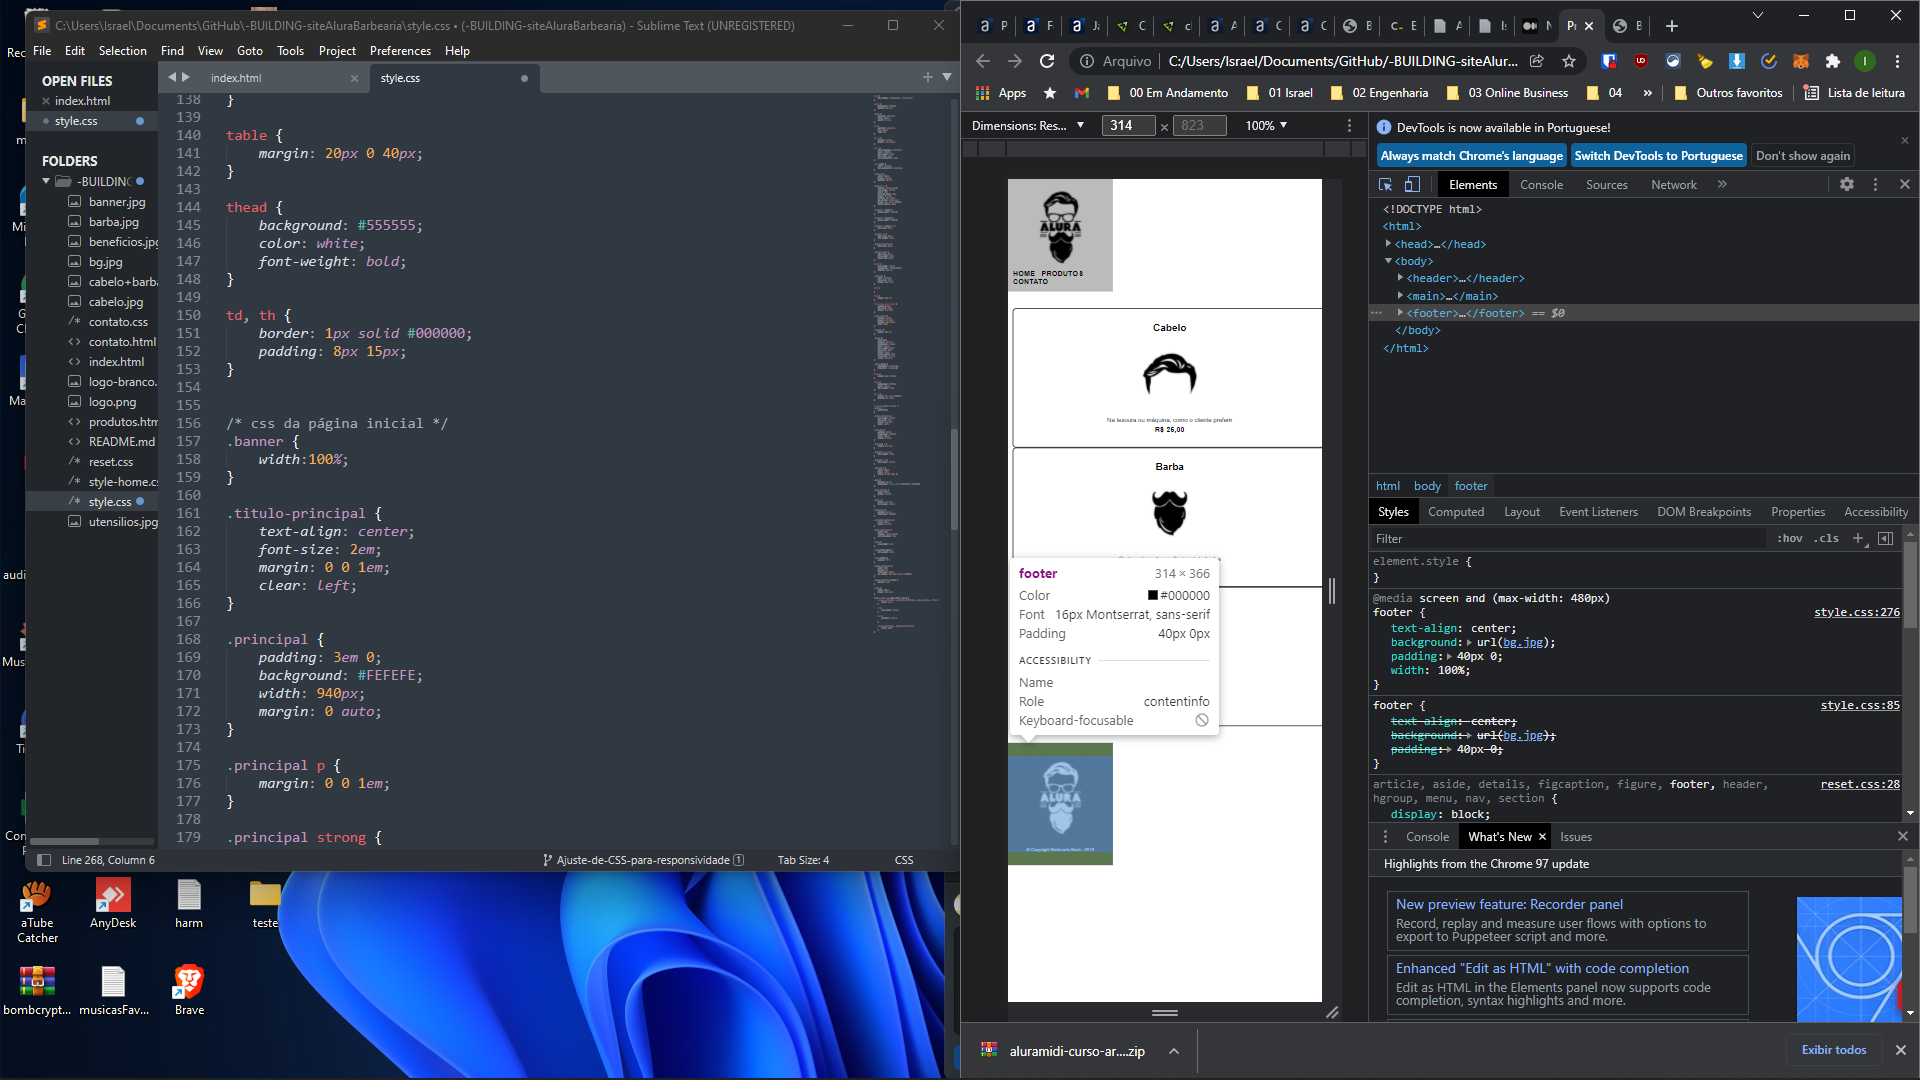Image resolution: width=1920 pixels, height=1080 pixels.
Task: Toggle the :hov element state panel
Action: click(1790, 539)
